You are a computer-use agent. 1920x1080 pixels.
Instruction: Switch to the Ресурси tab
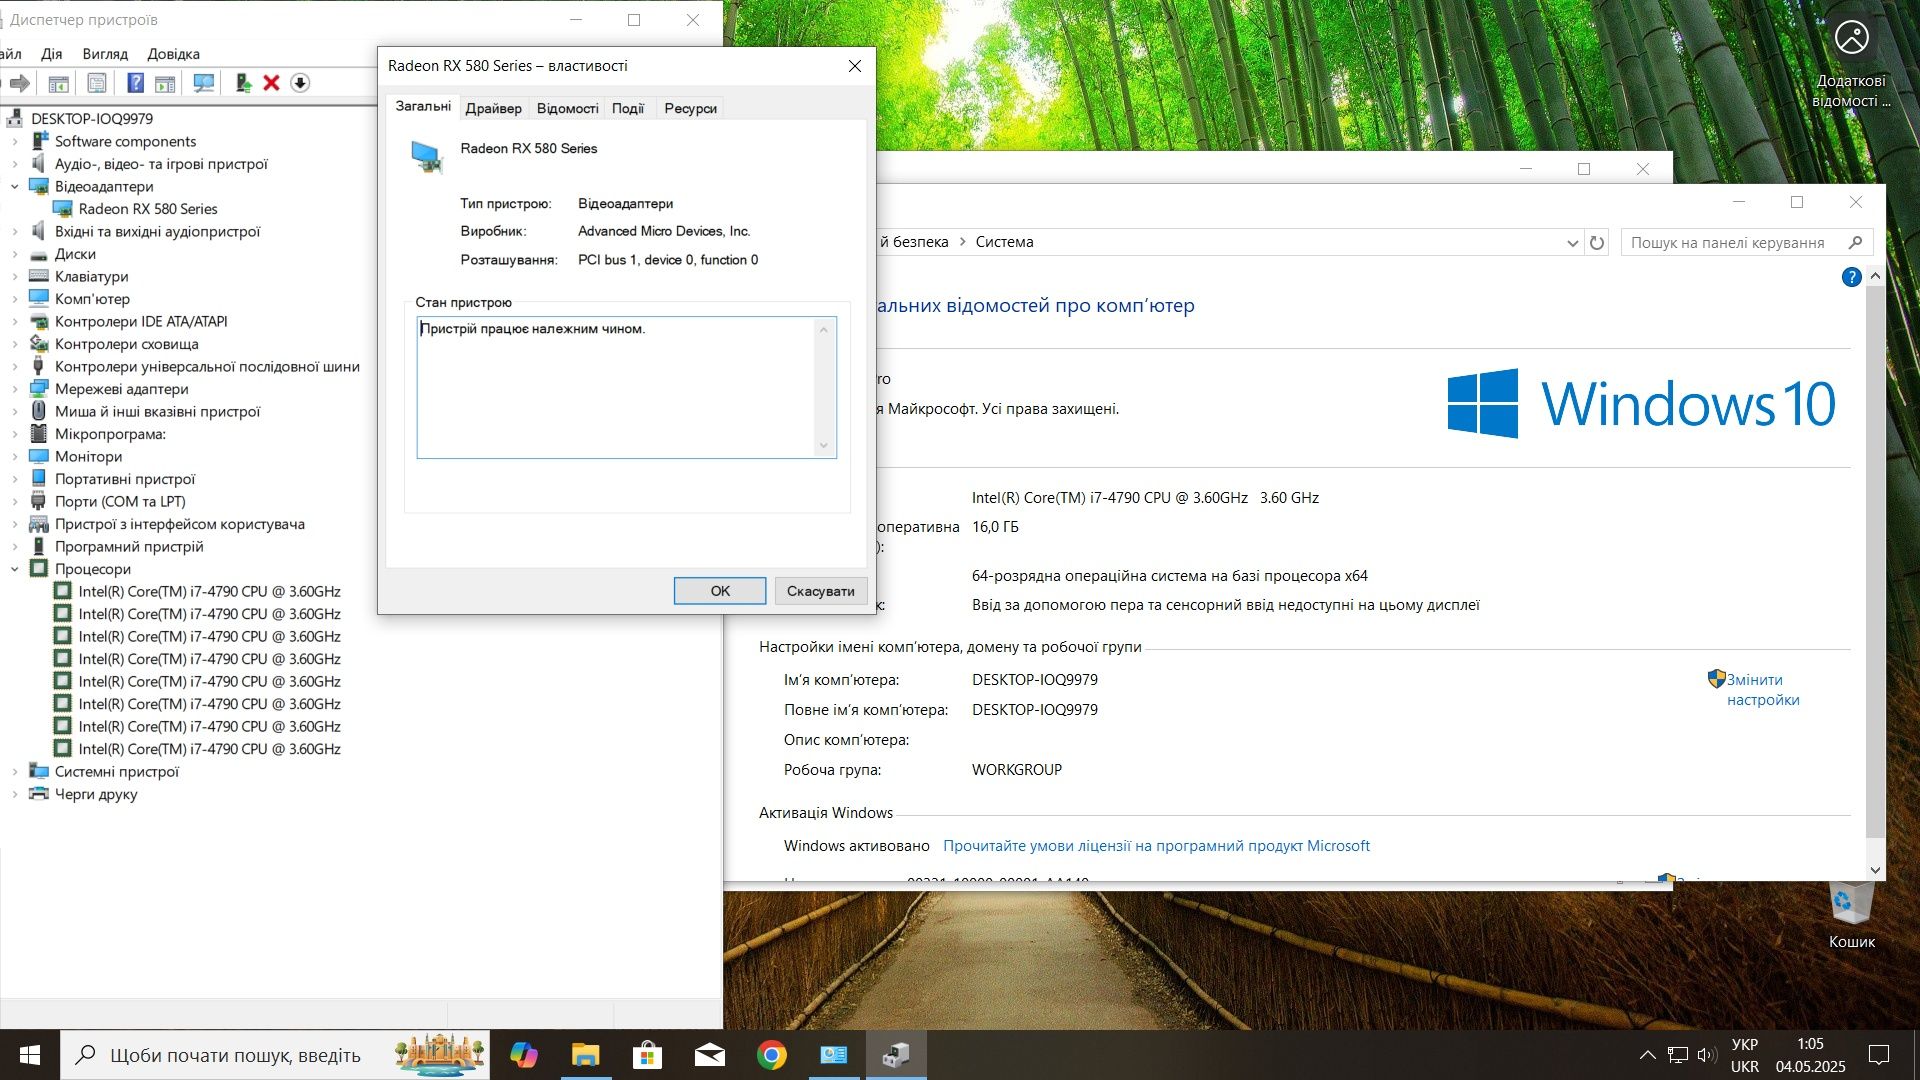coord(690,108)
